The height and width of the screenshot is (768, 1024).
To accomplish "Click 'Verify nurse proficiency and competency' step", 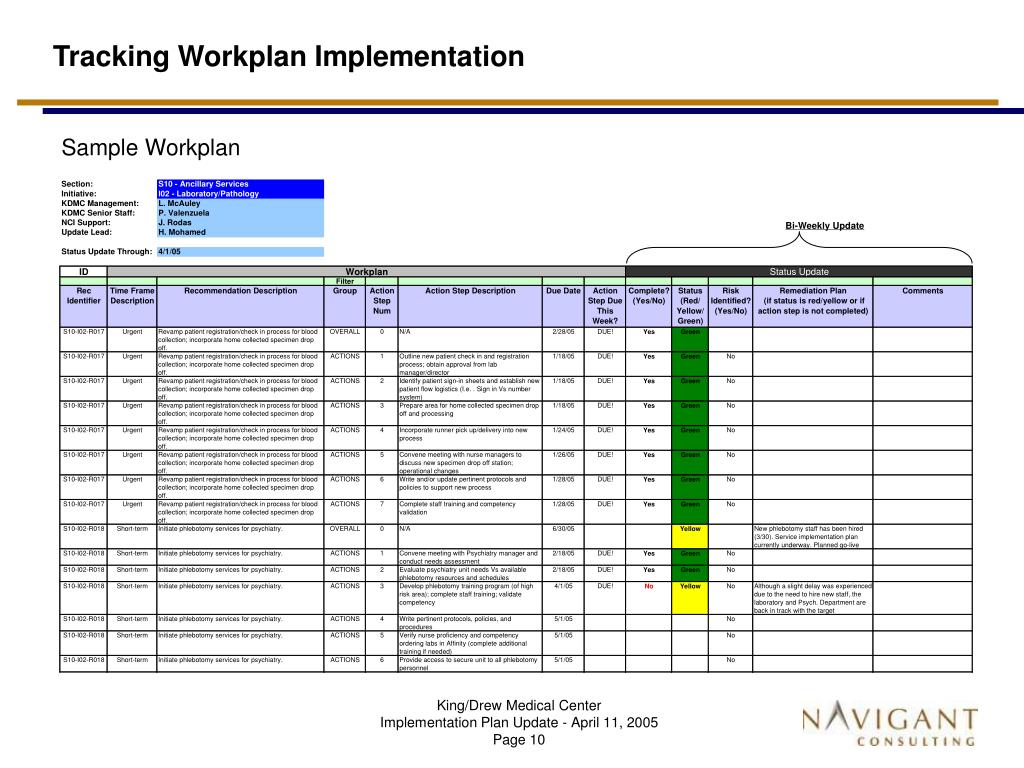I will [x=470, y=643].
